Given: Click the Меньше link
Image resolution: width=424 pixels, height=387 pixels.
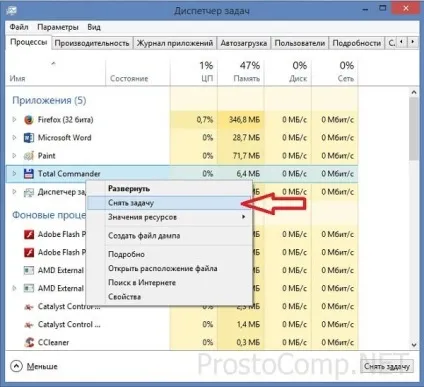Looking at the screenshot, I should pos(42,367).
